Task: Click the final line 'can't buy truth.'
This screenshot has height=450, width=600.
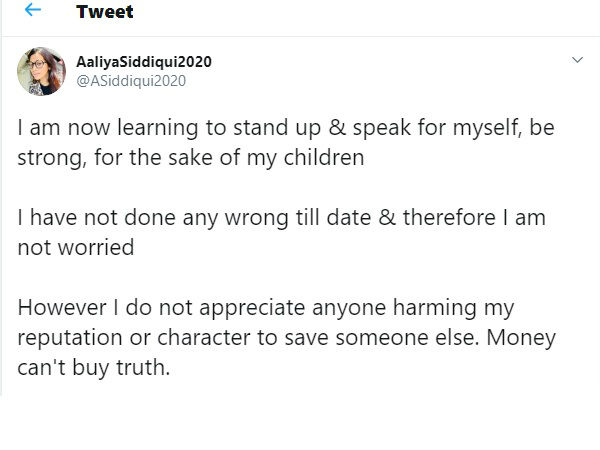Action: tap(94, 368)
